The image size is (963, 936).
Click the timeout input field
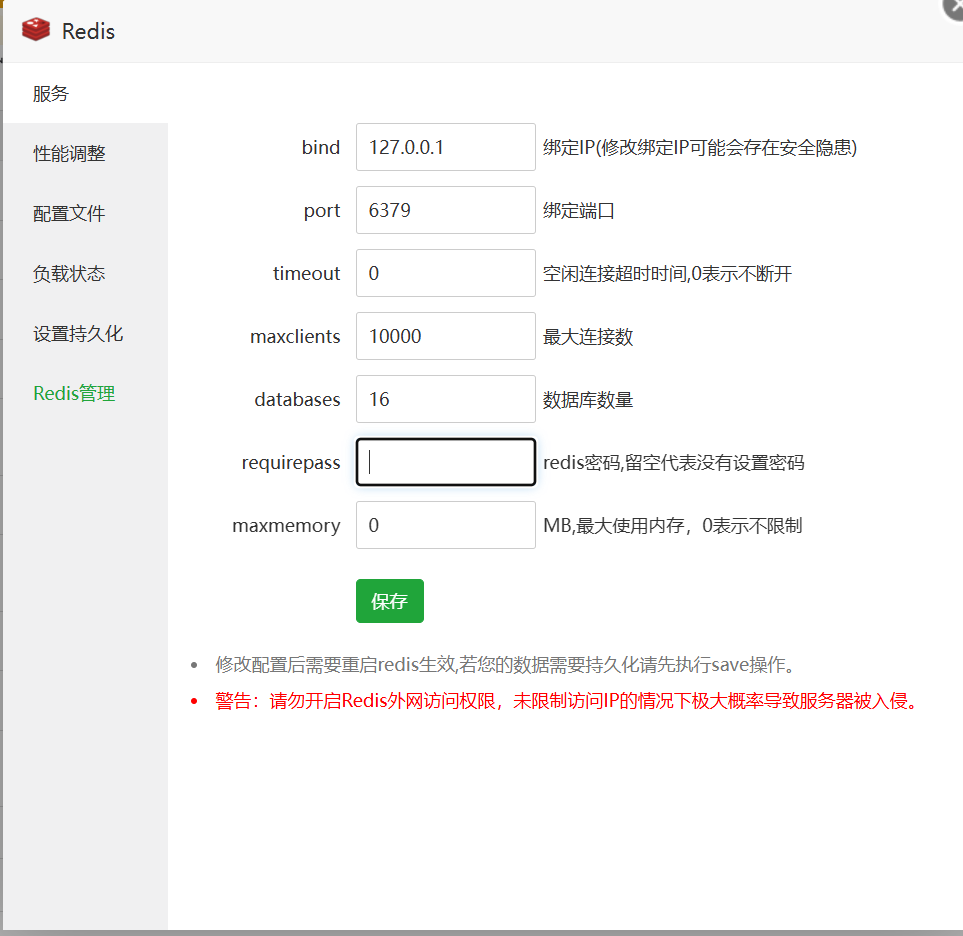[446, 273]
